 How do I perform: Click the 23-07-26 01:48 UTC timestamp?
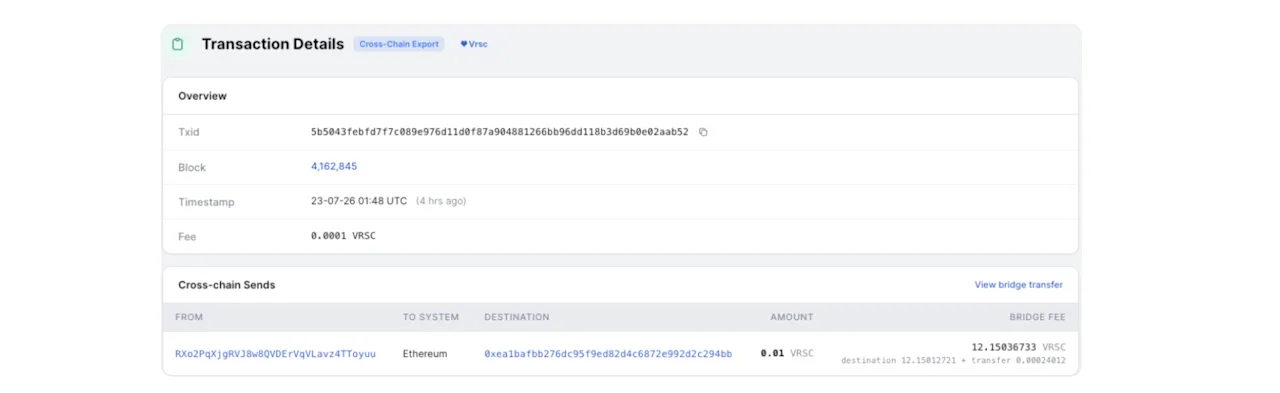(x=359, y=201)
